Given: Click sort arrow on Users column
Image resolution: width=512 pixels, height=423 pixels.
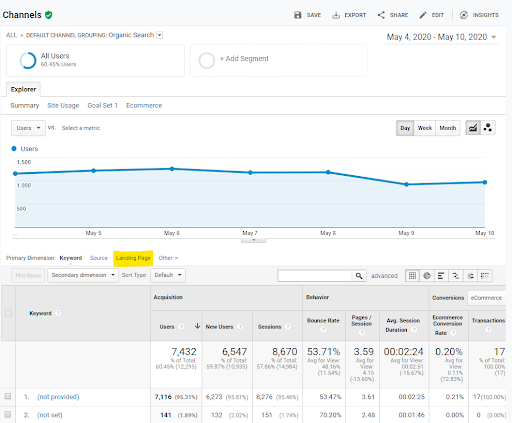Looking at the screenshot, I should tap(197, 326).
